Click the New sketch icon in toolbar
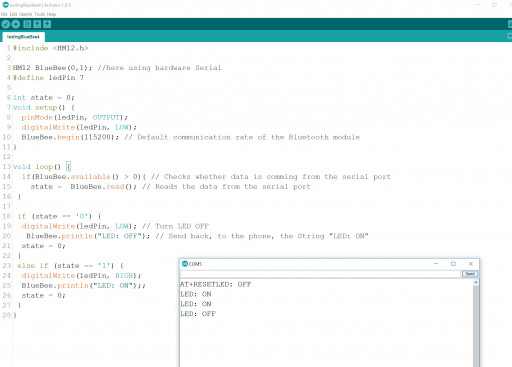 pyautogui.click(x=27, y=24)
